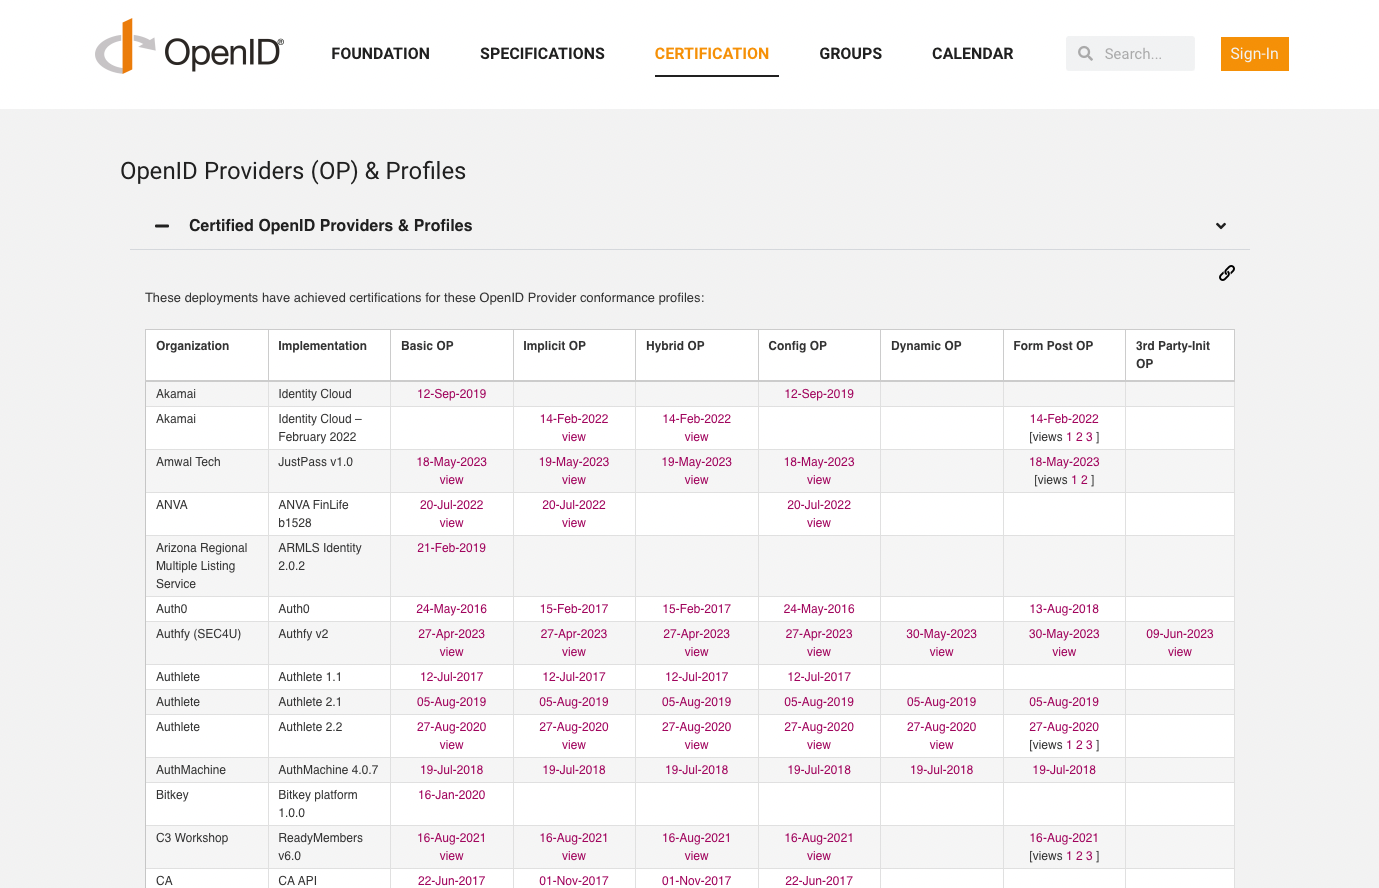Image resolution: width=1379 pixels, height=888 pixels.
Task: Open CA API Hybrid OP 01-Nov-2017
Action: click(x=697, y=881)
